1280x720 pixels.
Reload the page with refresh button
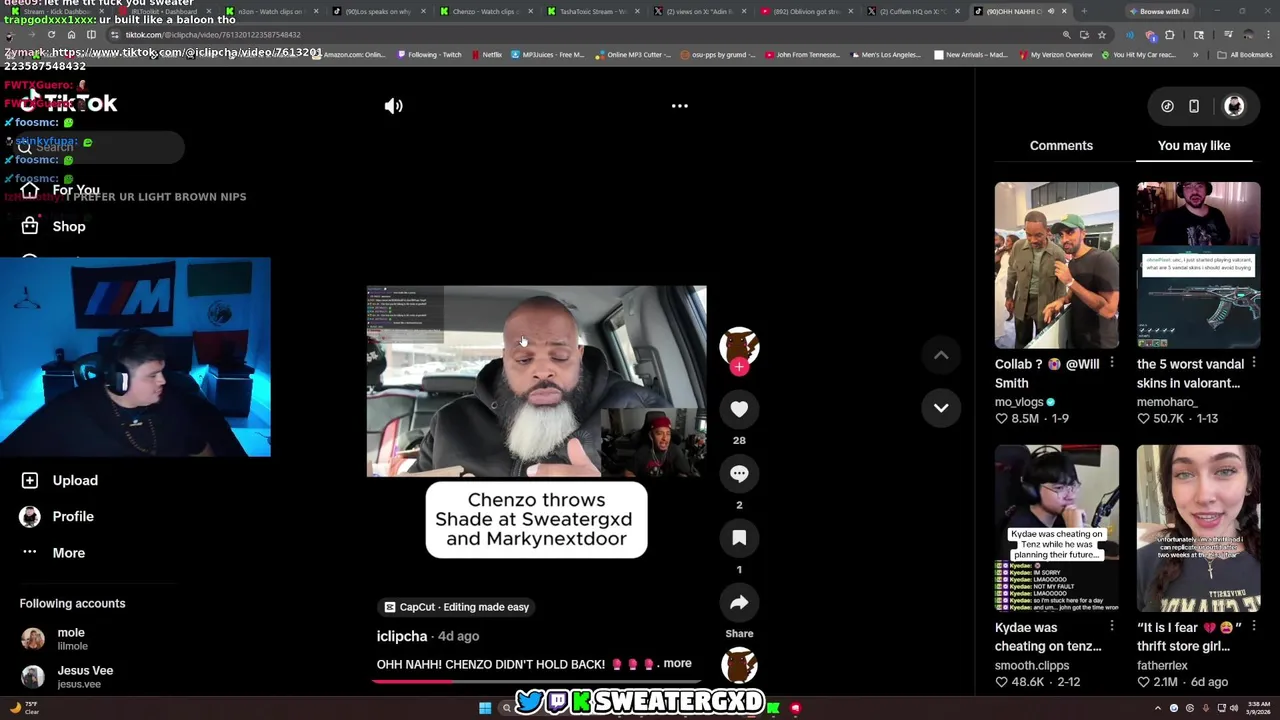pos(51,35)
